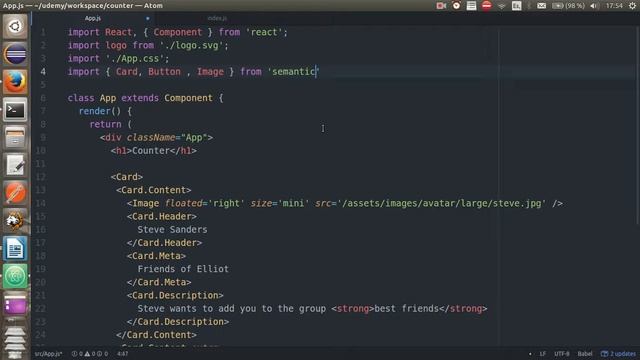Screen dimensions: 640x360
Task: Open linter errors and warnings count
Action: (x=90, y=354)
